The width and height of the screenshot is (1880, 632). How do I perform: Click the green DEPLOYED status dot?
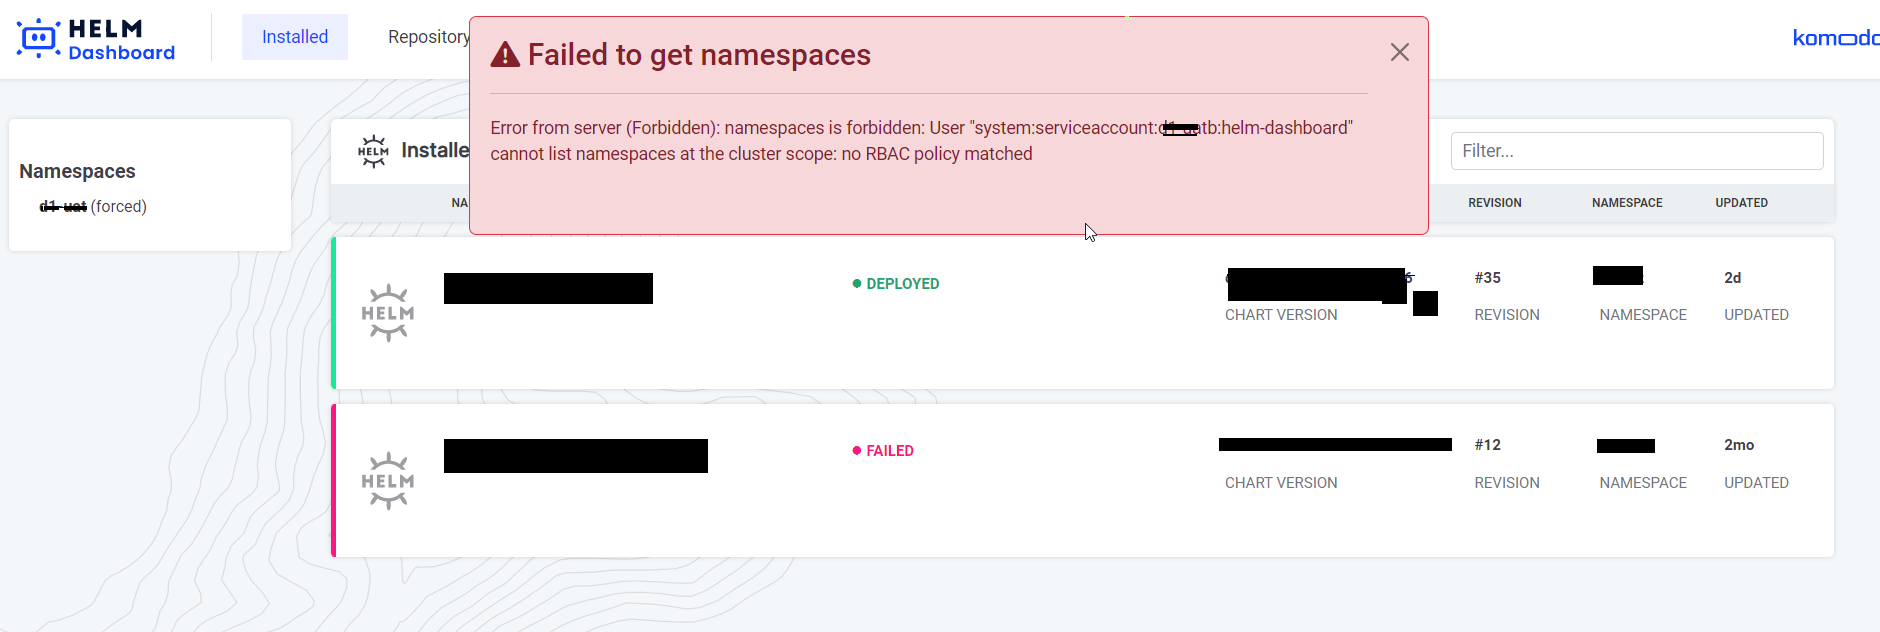click(x=855, y=283)
